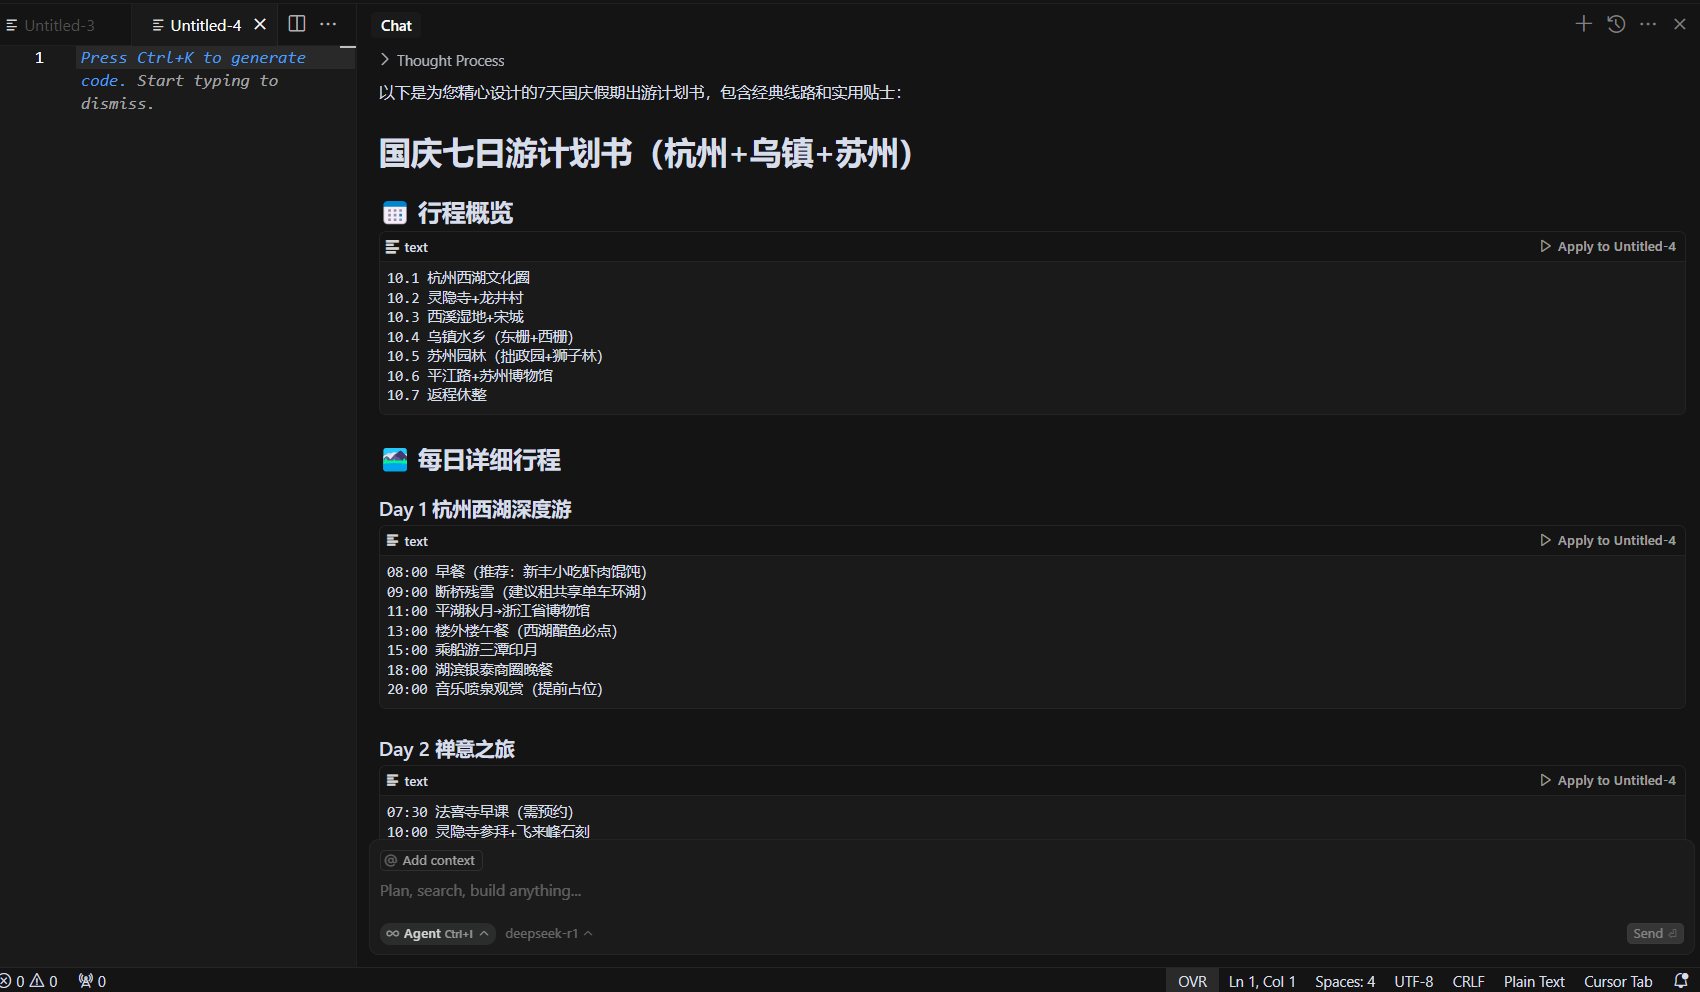The image size is (1700, 992).
Task: Open chat history clock icon
Action: [x=1616, y=24]
